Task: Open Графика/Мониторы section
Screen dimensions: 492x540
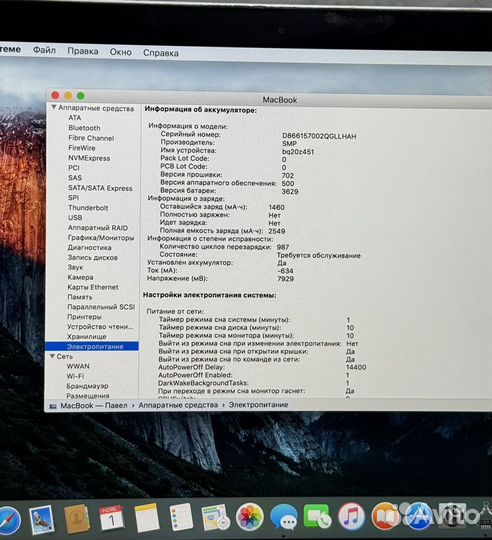Action: tap(101, 238)
